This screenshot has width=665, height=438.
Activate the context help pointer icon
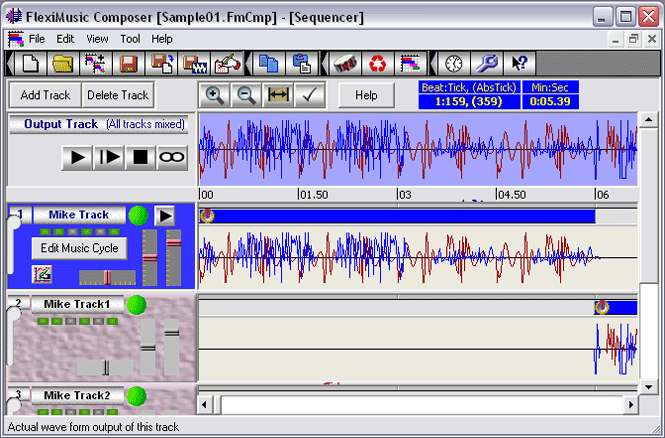(x=520, y=64)
